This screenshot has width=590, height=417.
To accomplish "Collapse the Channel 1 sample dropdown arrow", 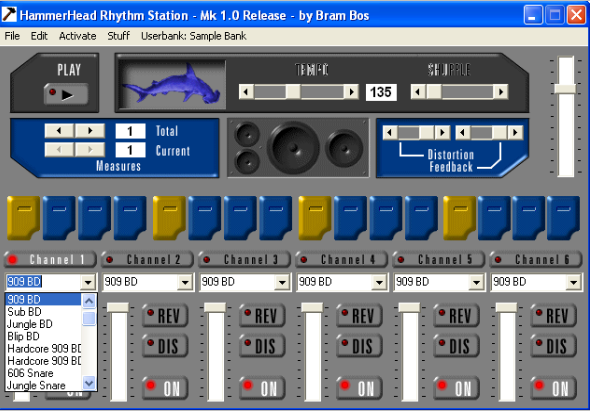I will coord(88,282).
